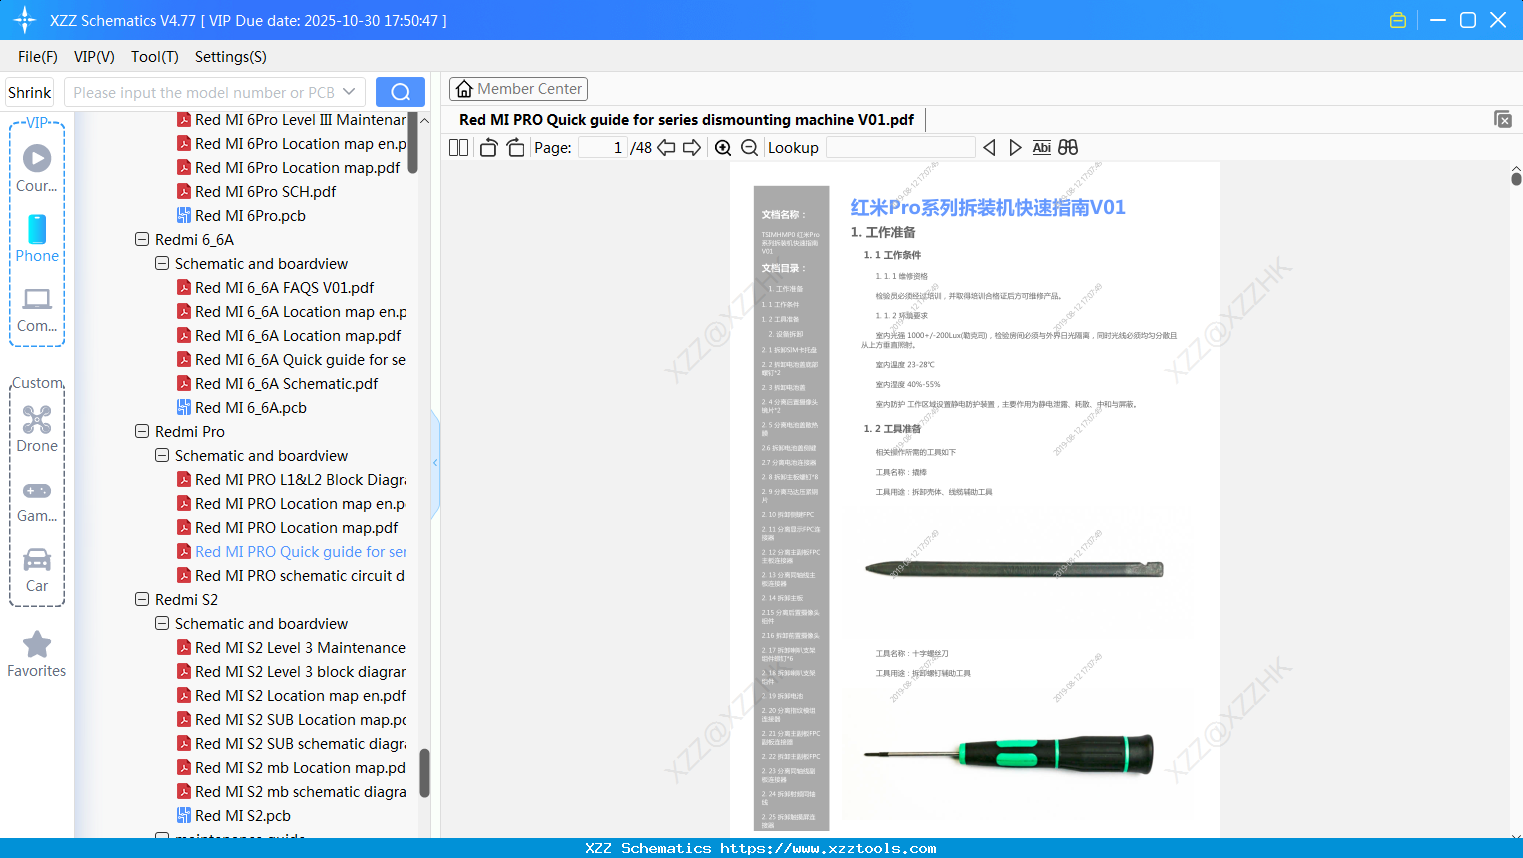Click the binoculars search icon

click(1068, 148)
